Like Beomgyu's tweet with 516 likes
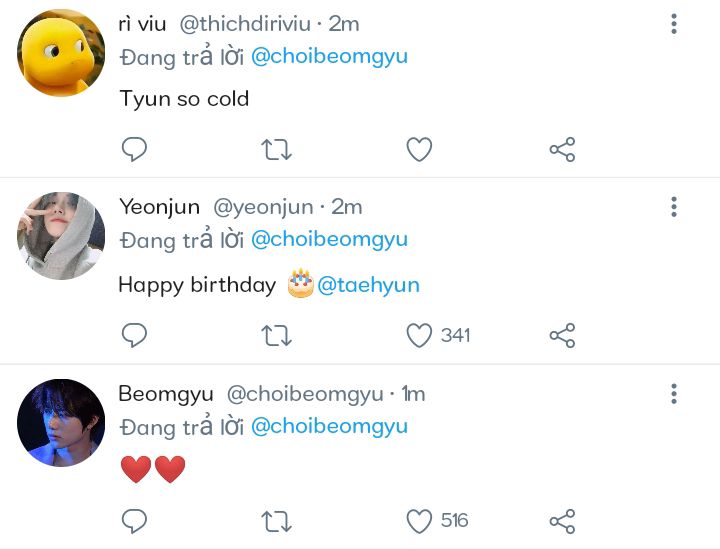720x549 pixels. pyautogui.click(x=419, y=521)
